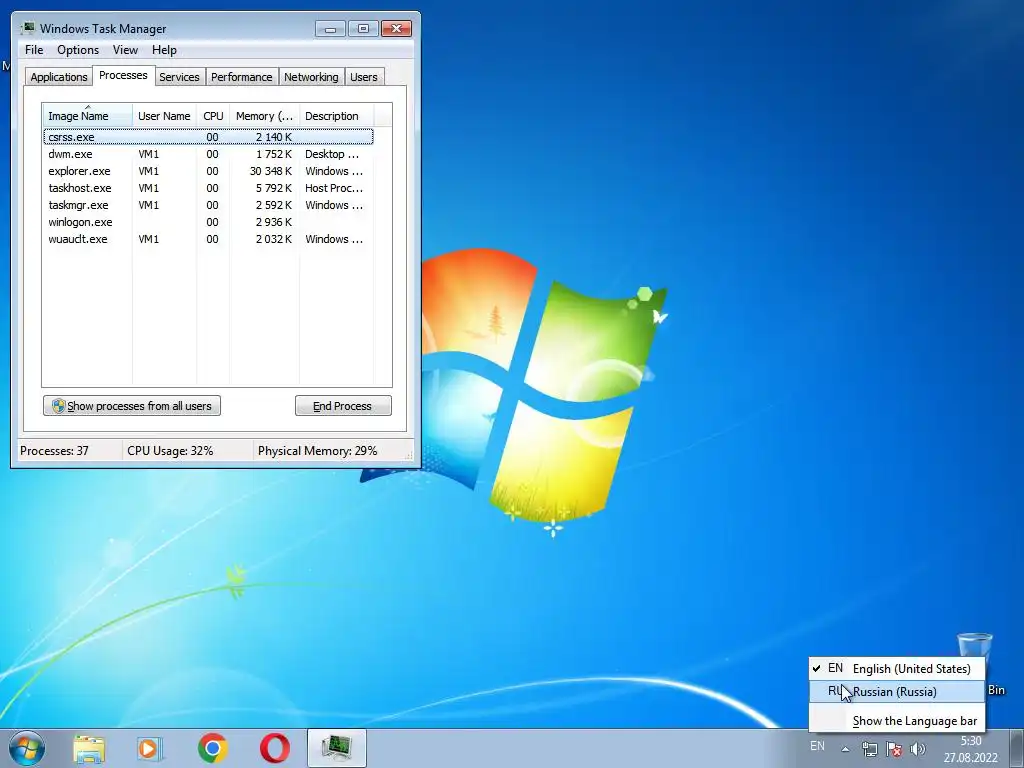The height and width of the screenshot is (768, 1024).
Task: Click the Task Manager title bar icon
Action: coord(28,28)
